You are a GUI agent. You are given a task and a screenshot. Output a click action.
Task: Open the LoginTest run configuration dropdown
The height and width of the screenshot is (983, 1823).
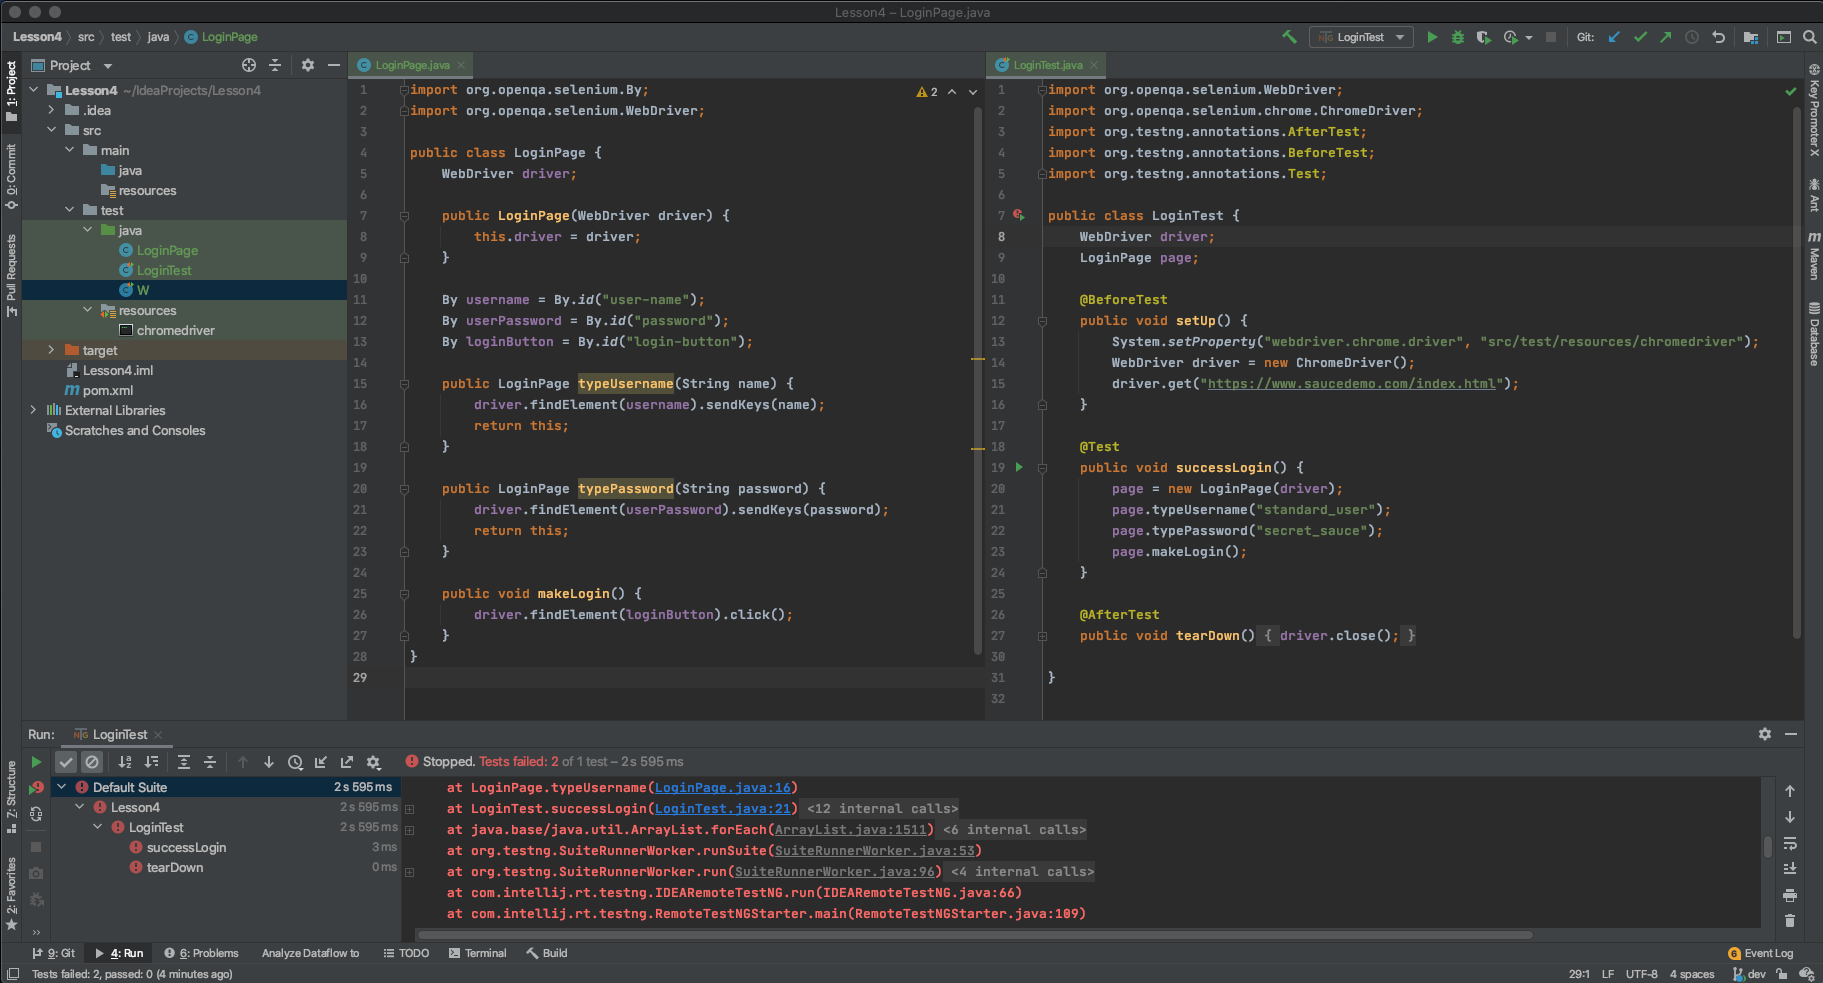(x=1361, y=37)
